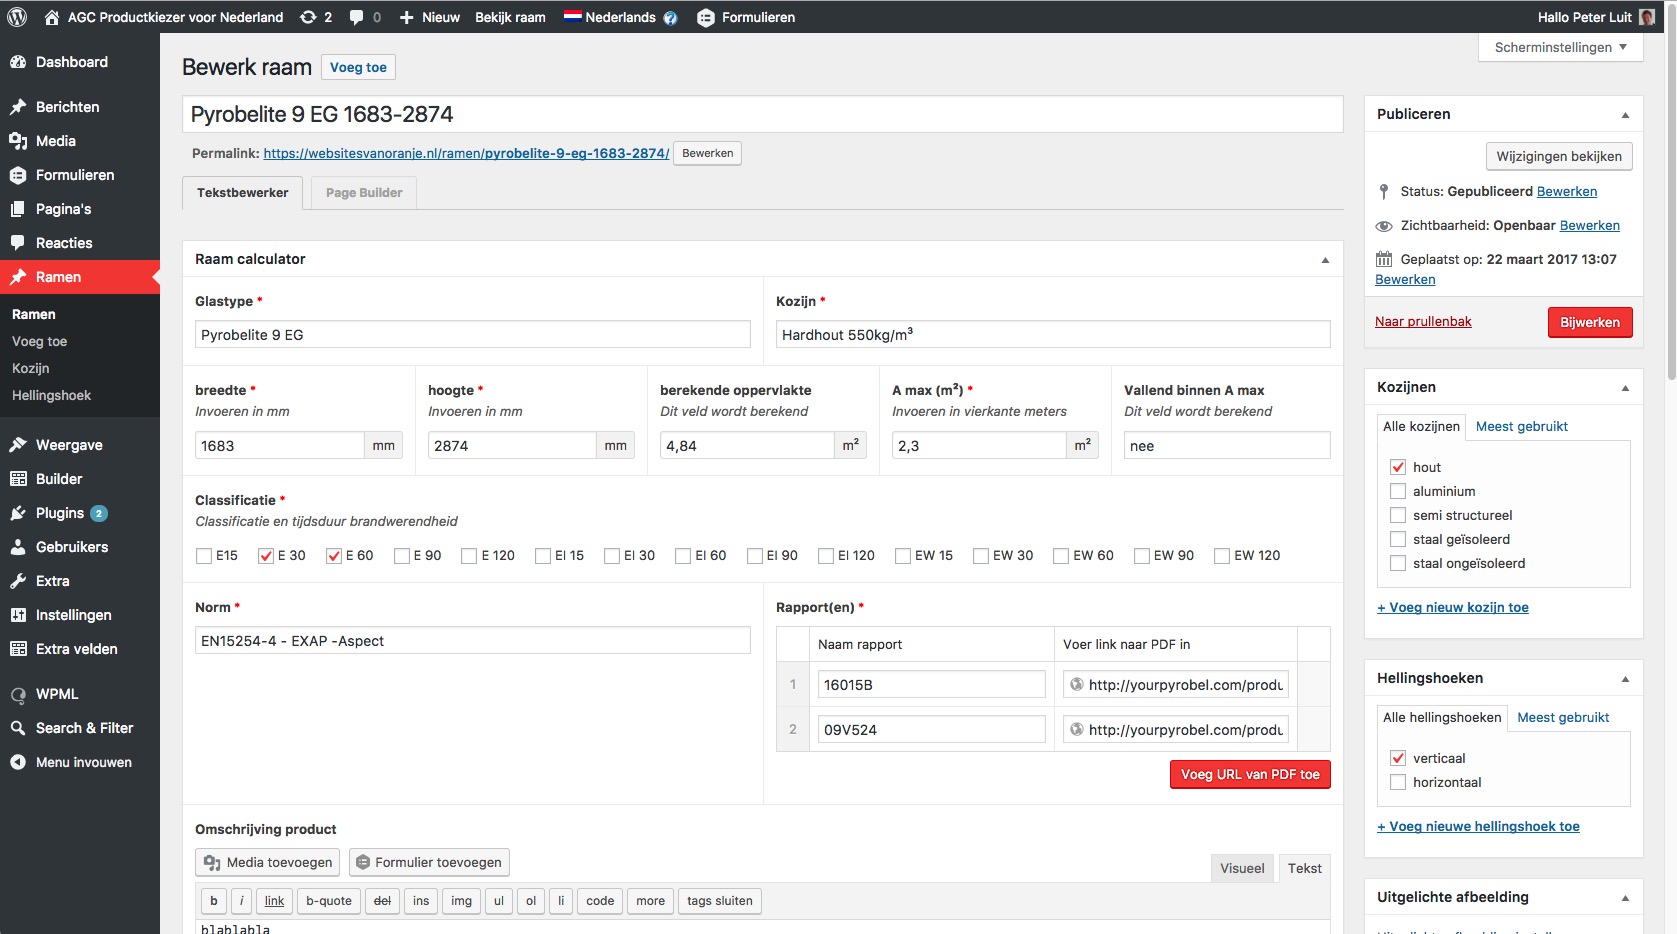This screenshot has width=1677, height=934.
Task: Check the aluminium kozijn checkbox
Action: tap(1398, 491)
